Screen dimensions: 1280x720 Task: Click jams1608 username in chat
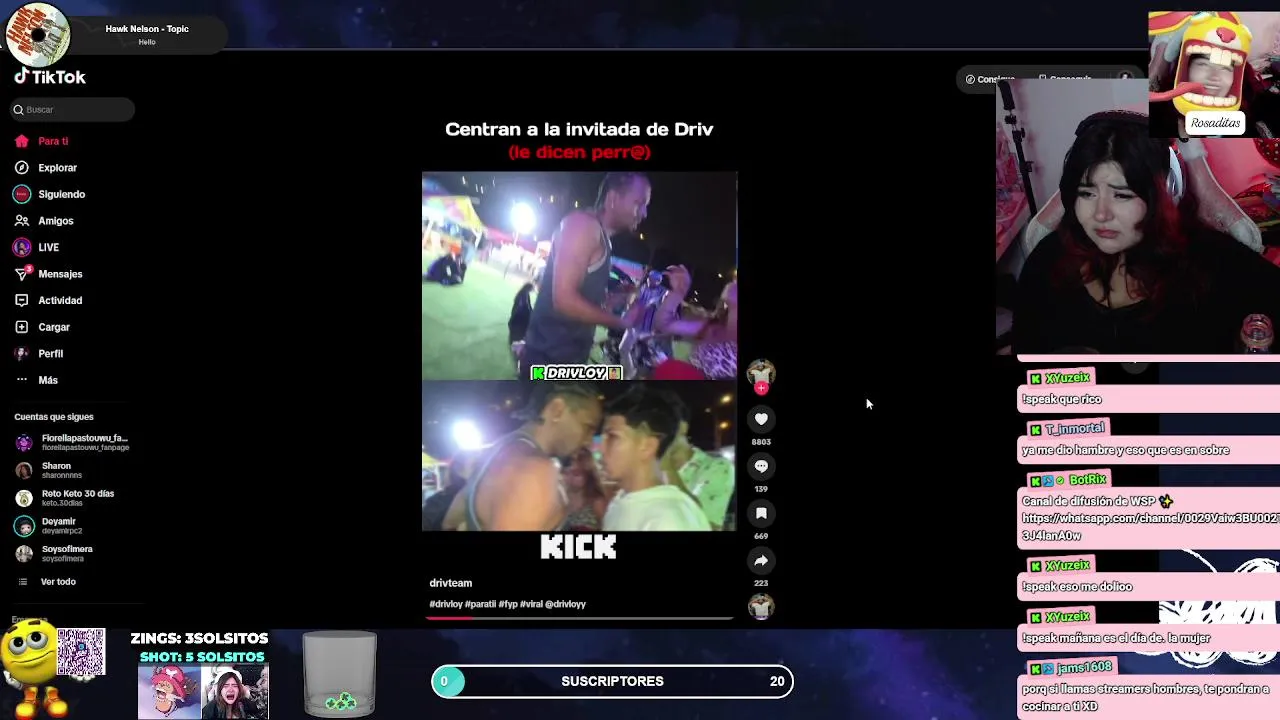click(1084, 667)
